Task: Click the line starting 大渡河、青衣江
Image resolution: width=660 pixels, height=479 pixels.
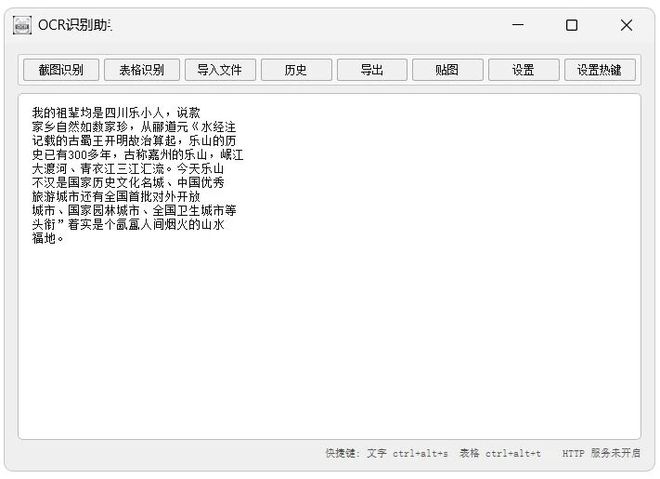Action: 128,169
